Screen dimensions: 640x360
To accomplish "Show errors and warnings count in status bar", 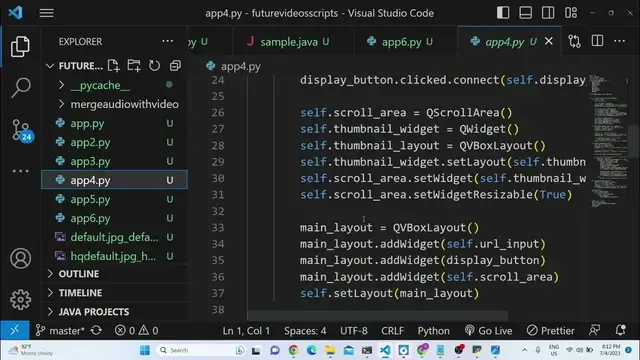I will 136,331.
